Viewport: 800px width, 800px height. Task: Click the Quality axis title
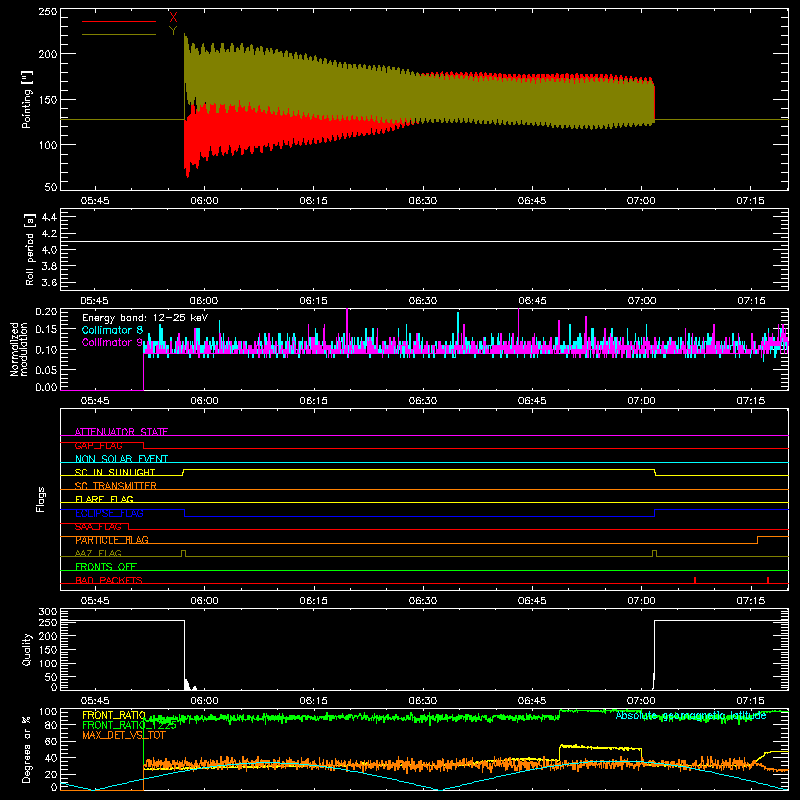[x=27, y=649]
